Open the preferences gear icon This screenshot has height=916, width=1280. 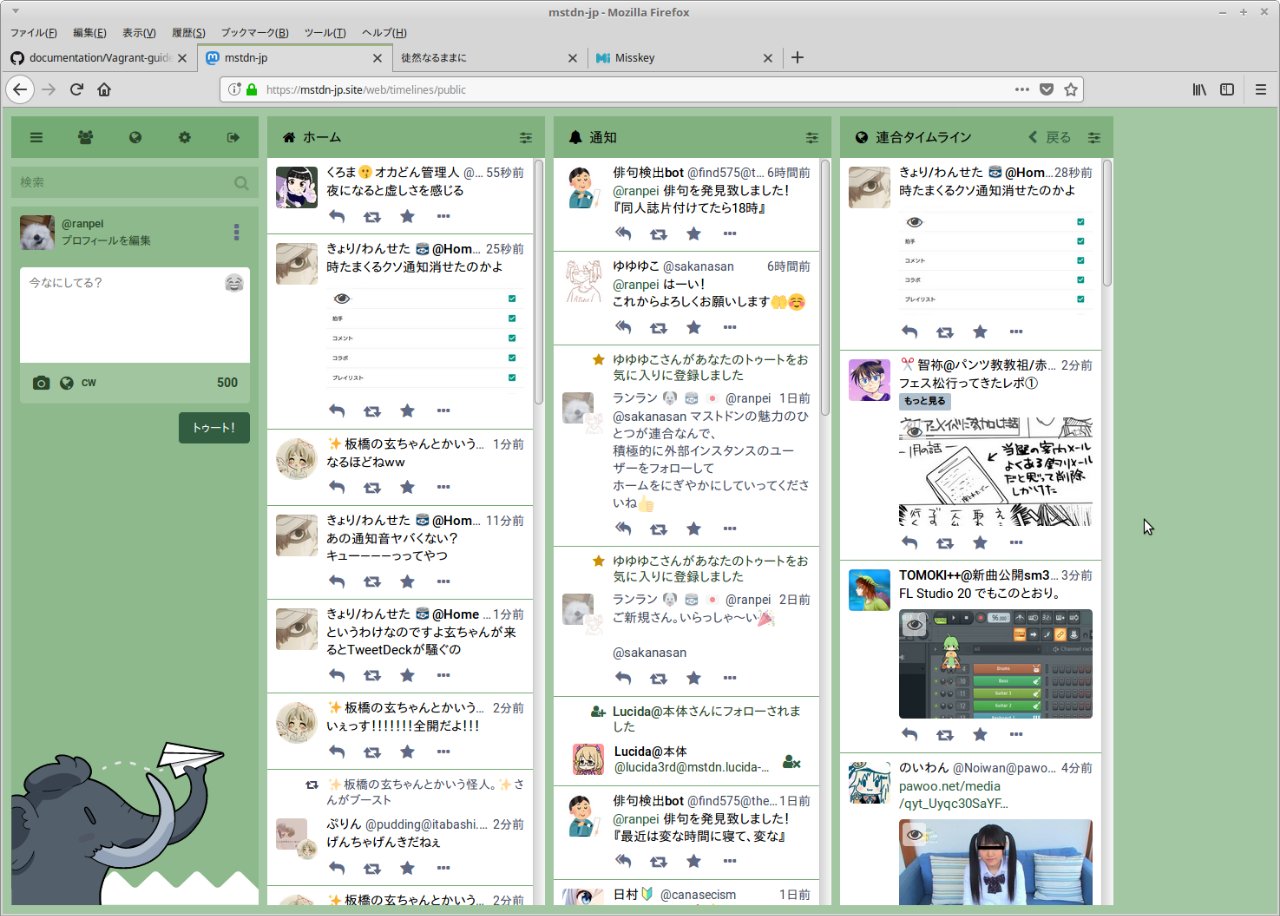pos(185,137)
